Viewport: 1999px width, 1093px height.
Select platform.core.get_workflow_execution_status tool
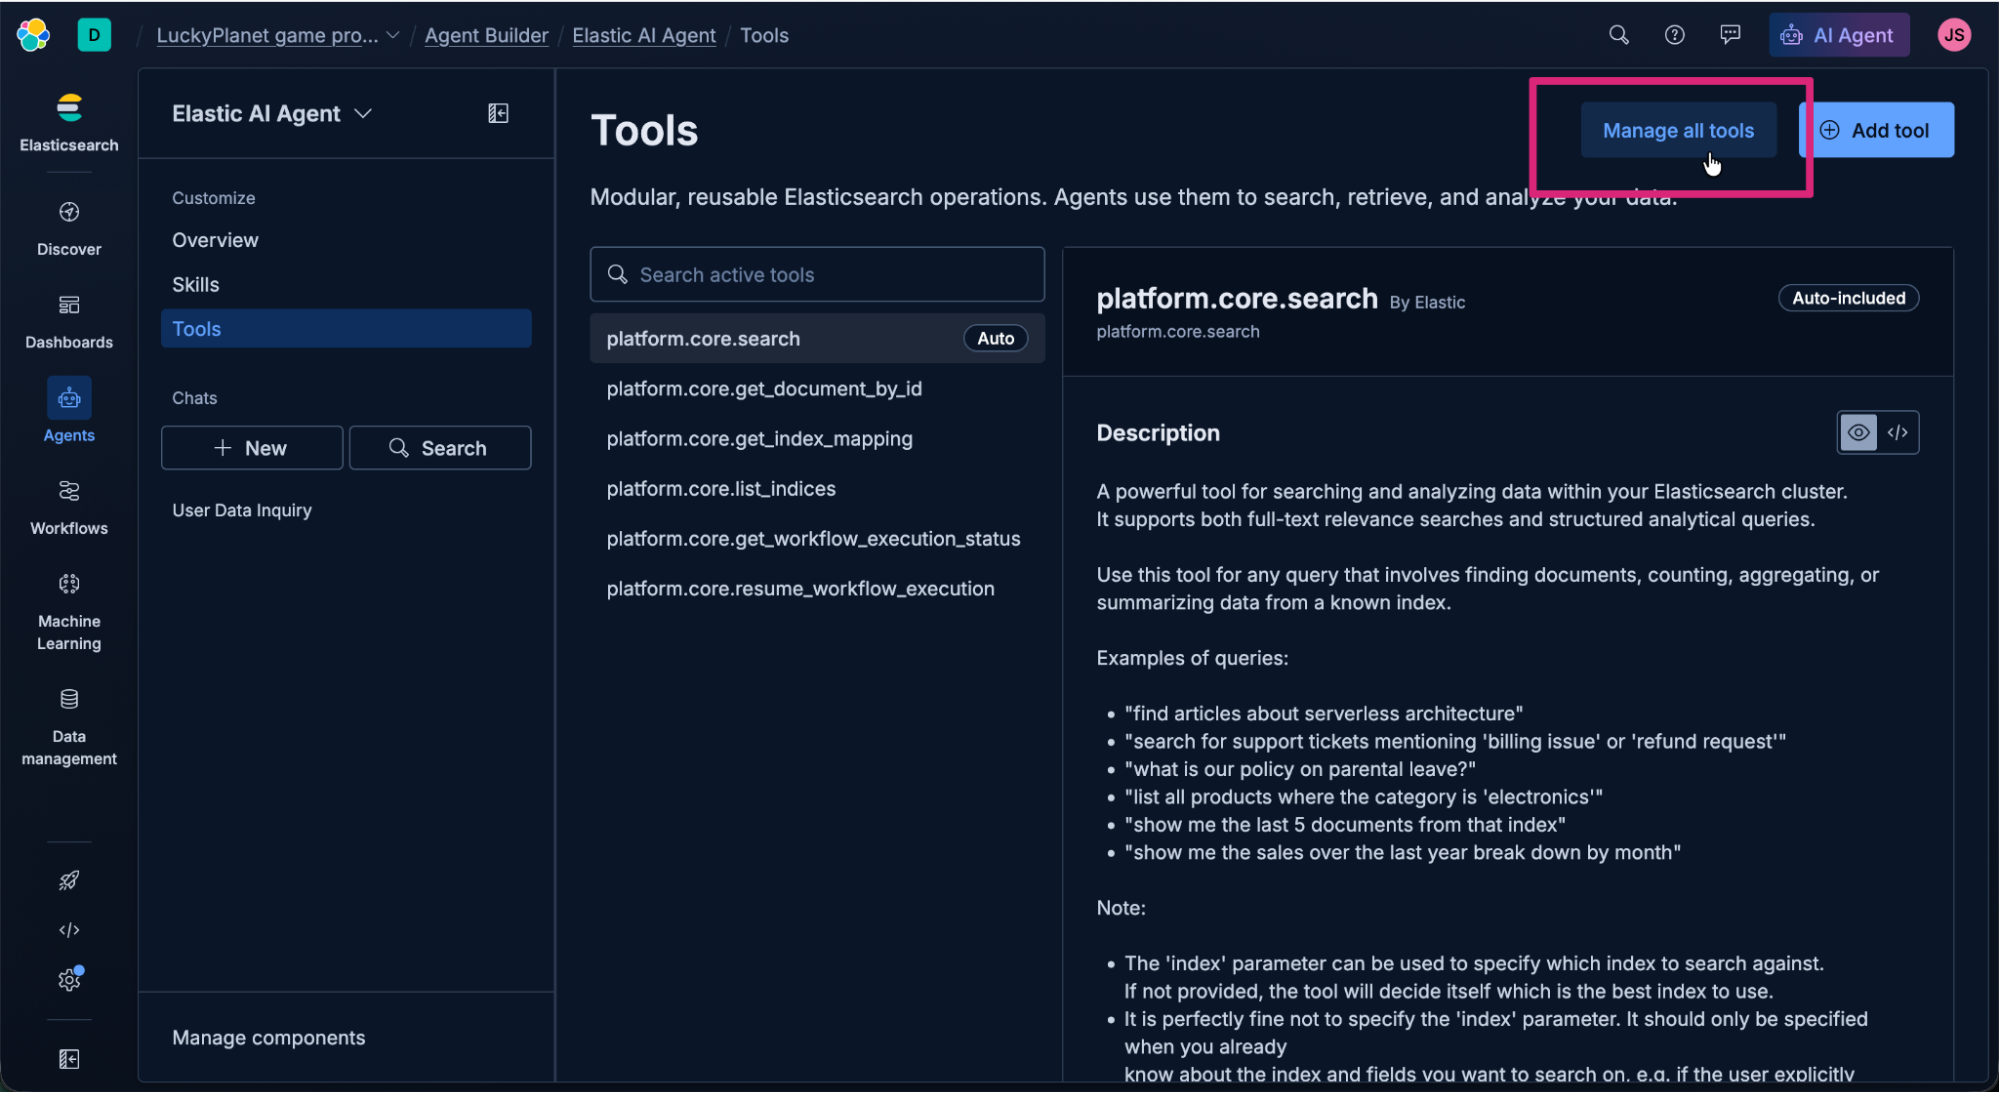click(817, 538)
